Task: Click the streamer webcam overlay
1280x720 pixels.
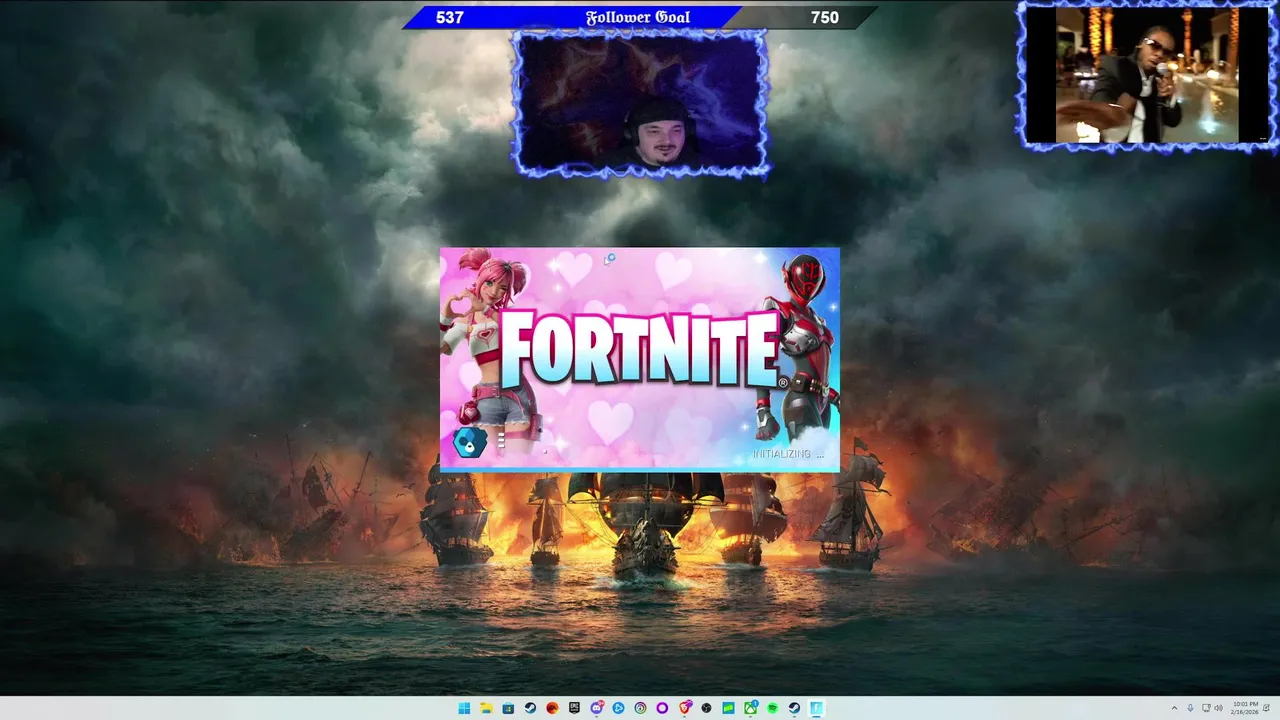Action: [640, 103]
